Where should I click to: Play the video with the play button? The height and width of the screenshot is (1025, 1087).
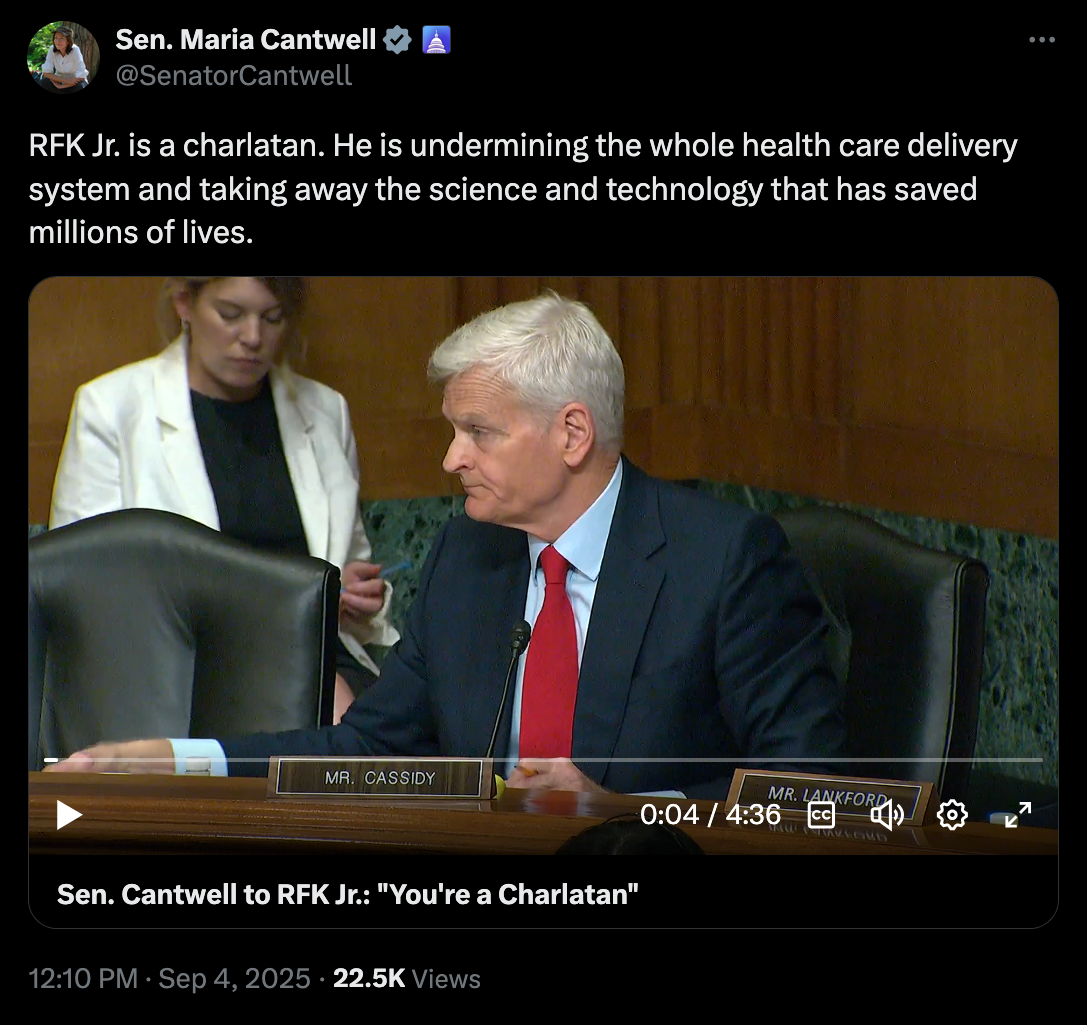pyautogui.click(x=69, y=814)
